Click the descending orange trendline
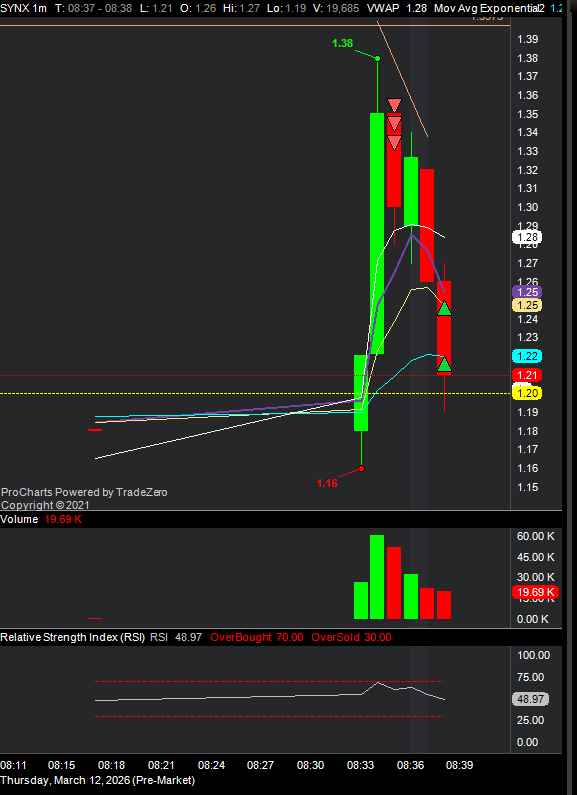Image resolution: width=577 pixels, height=795 pixels. coord(402,80)
